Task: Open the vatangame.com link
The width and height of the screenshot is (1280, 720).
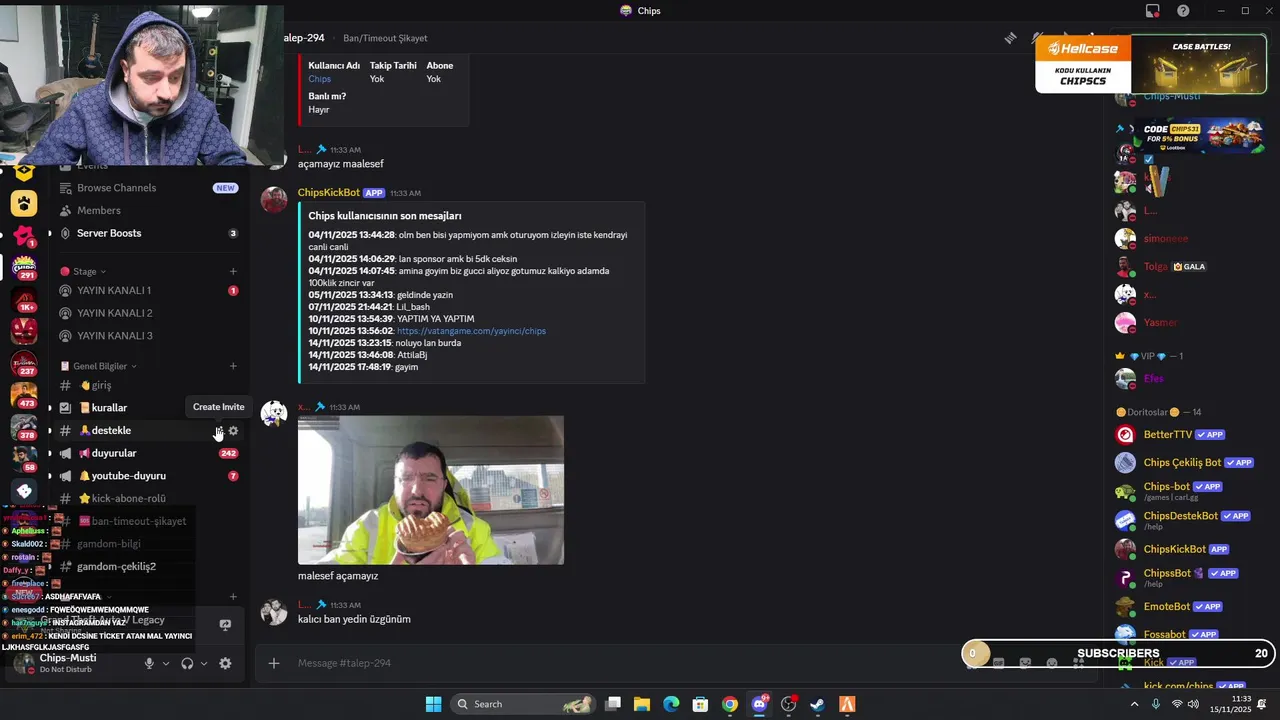Action: click(471, 331)
